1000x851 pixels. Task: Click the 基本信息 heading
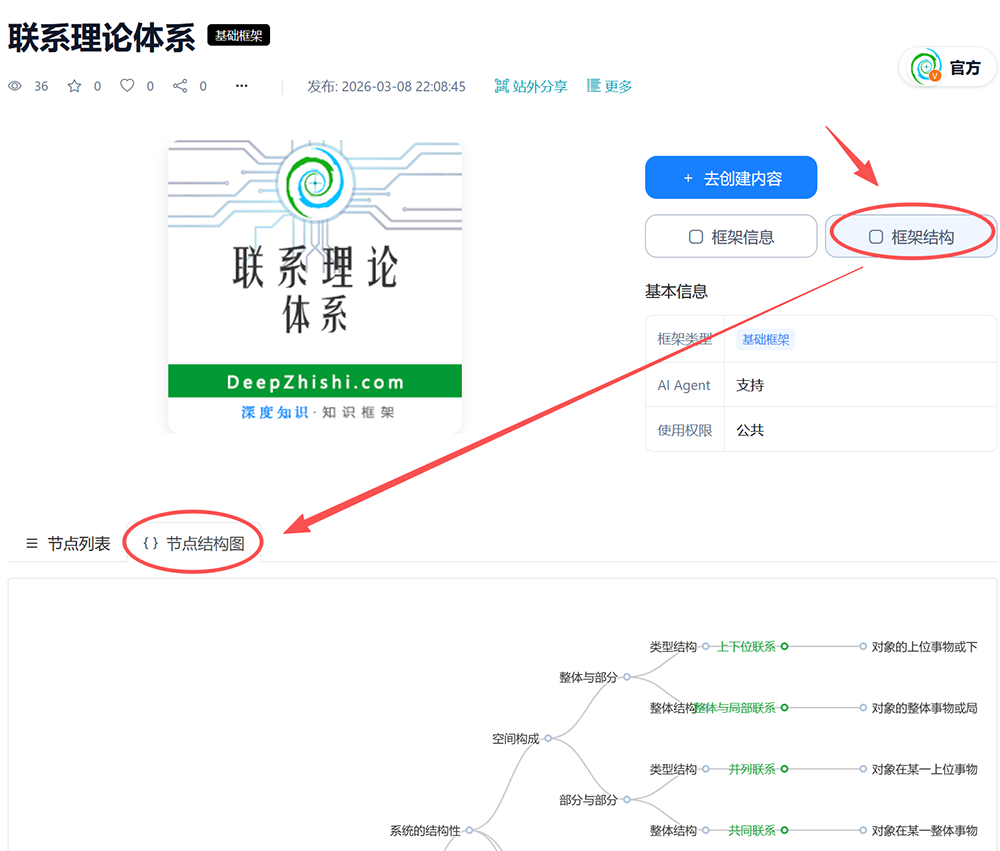pos(676,292)
